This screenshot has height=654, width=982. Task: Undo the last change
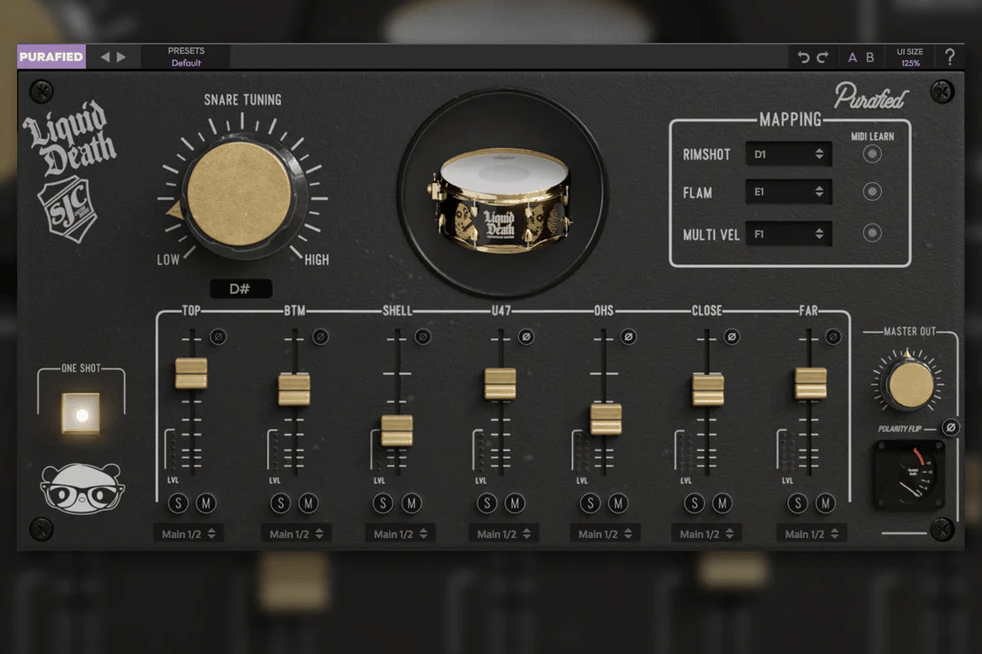click(x=803, y=57)
